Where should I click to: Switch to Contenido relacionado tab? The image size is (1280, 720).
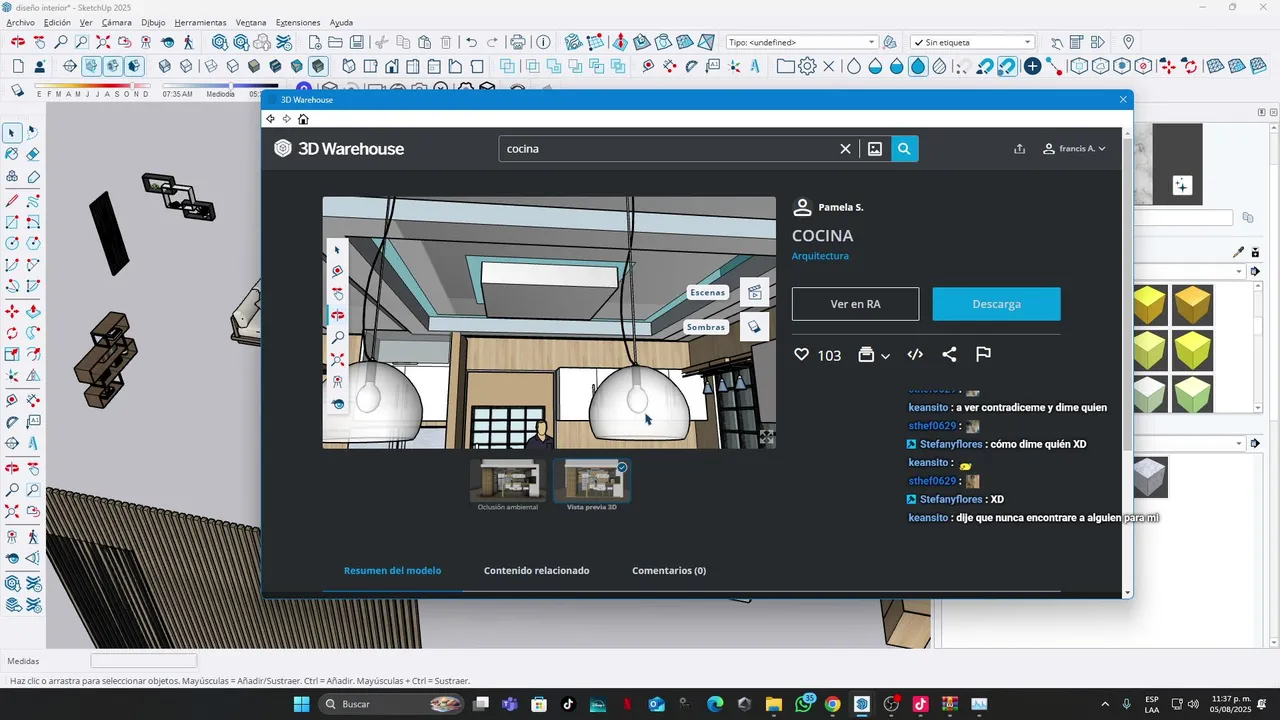coord(537,571)
